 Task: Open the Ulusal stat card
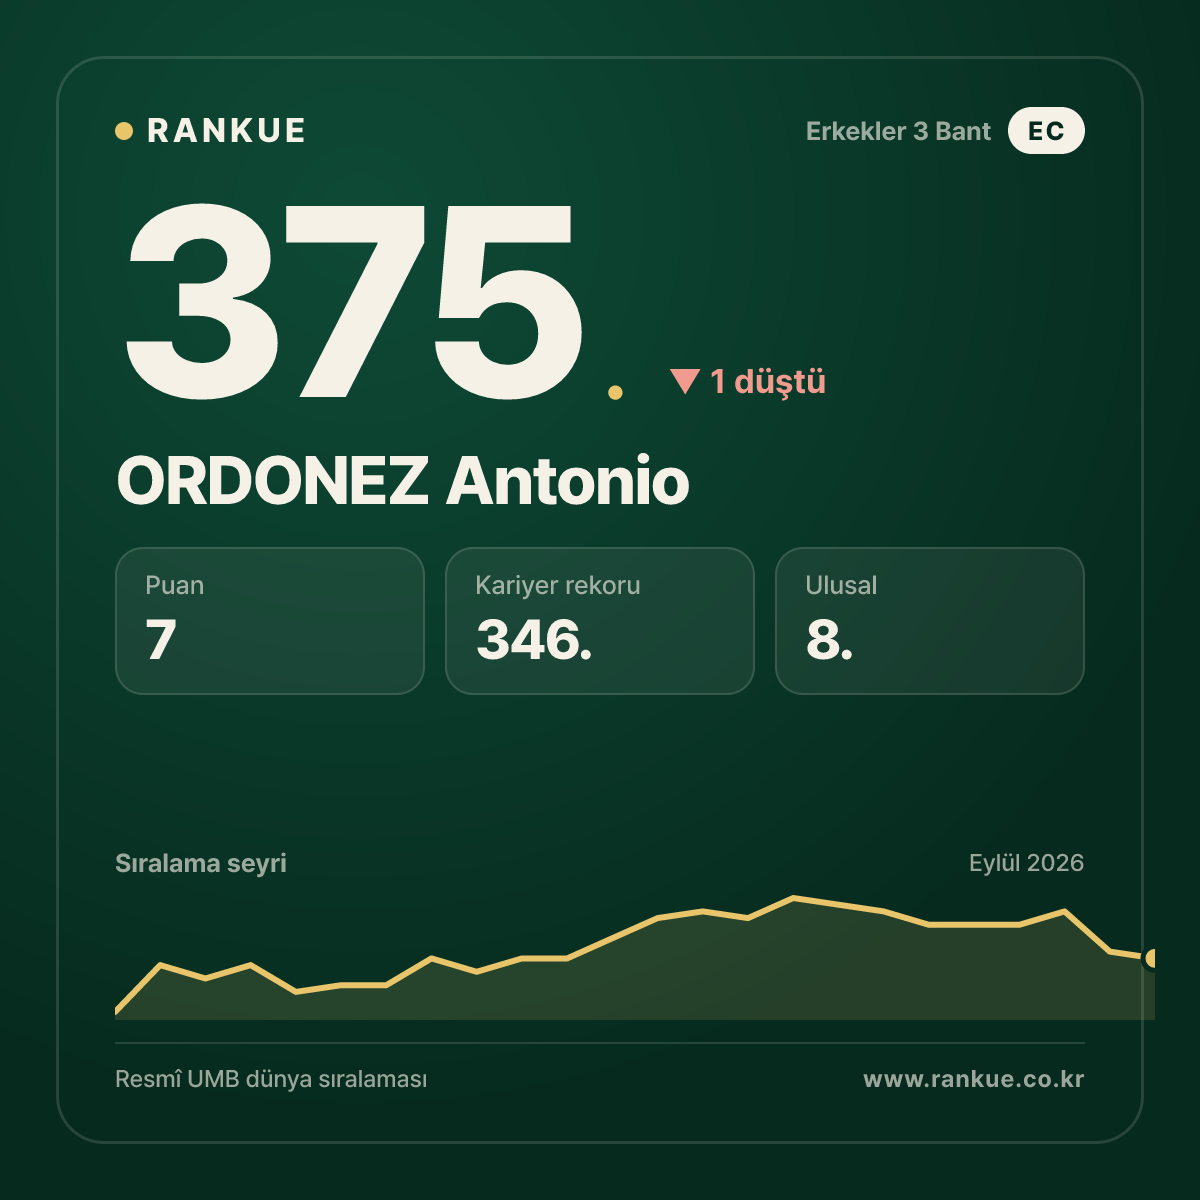pos(930,621)
